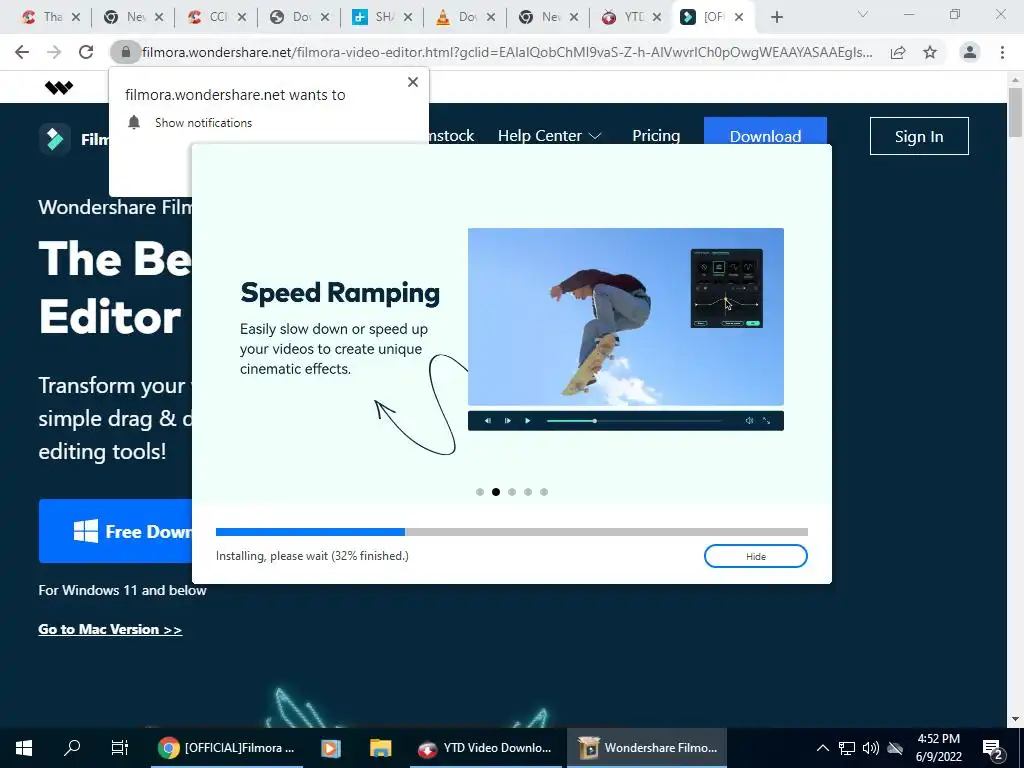Click the Filmora logo icon
1024x768 pixels.
click(x=55, y=138)
